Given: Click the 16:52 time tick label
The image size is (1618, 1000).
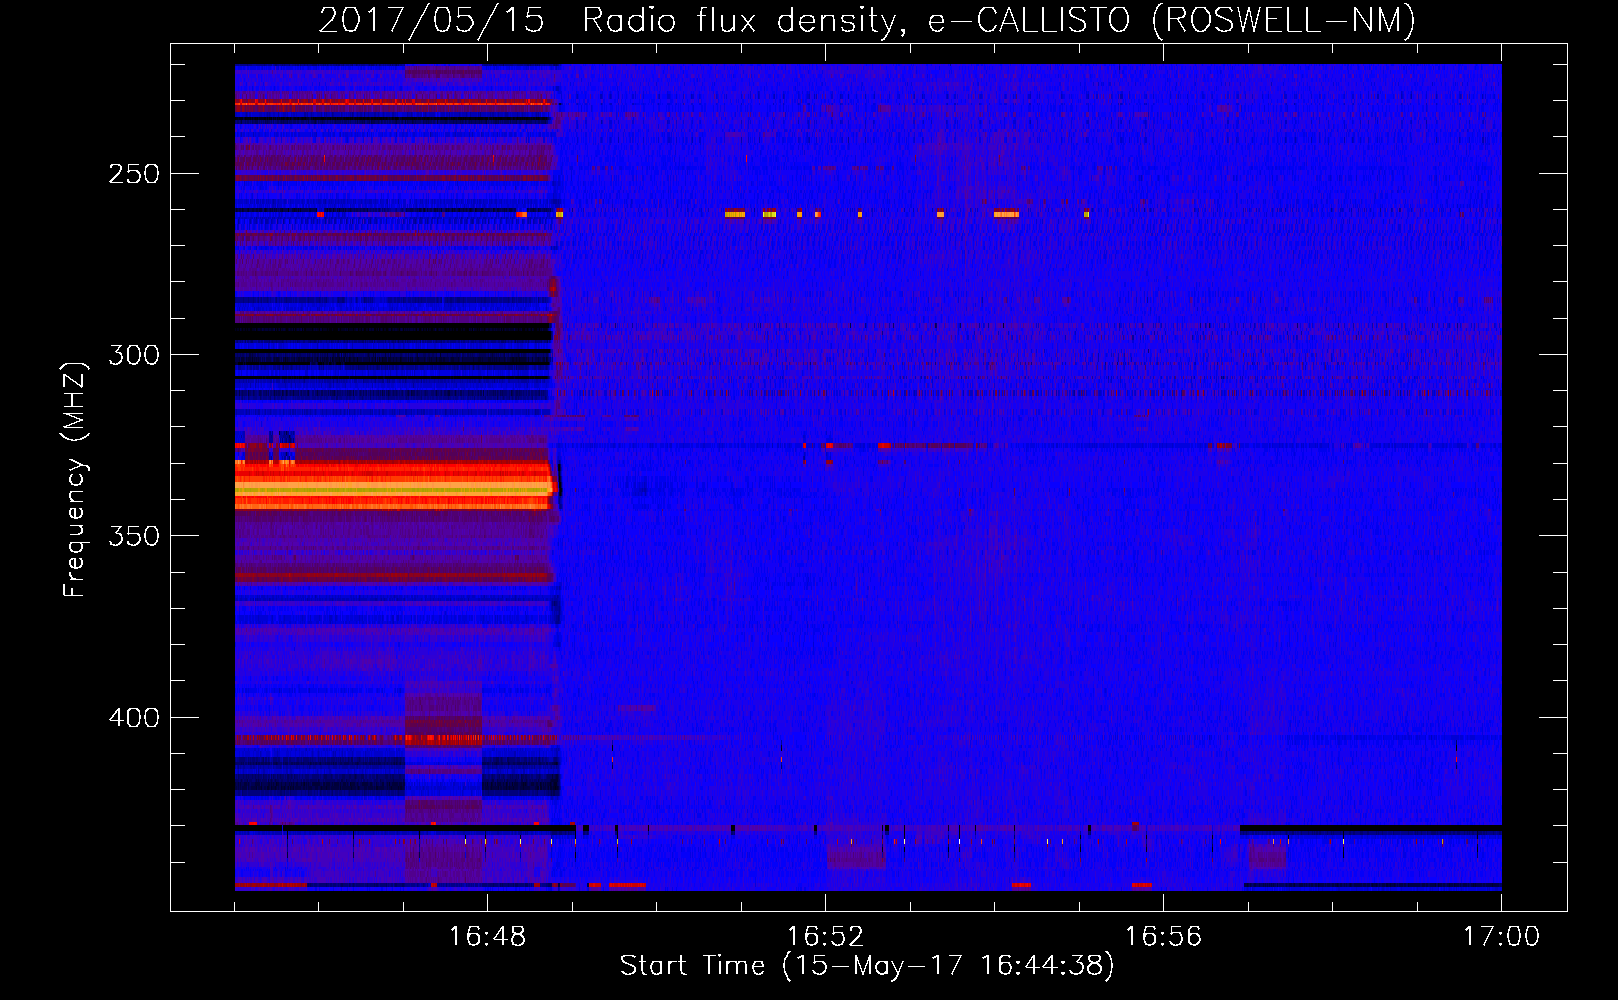Looking at the screenshot, I should click(825, 937).
